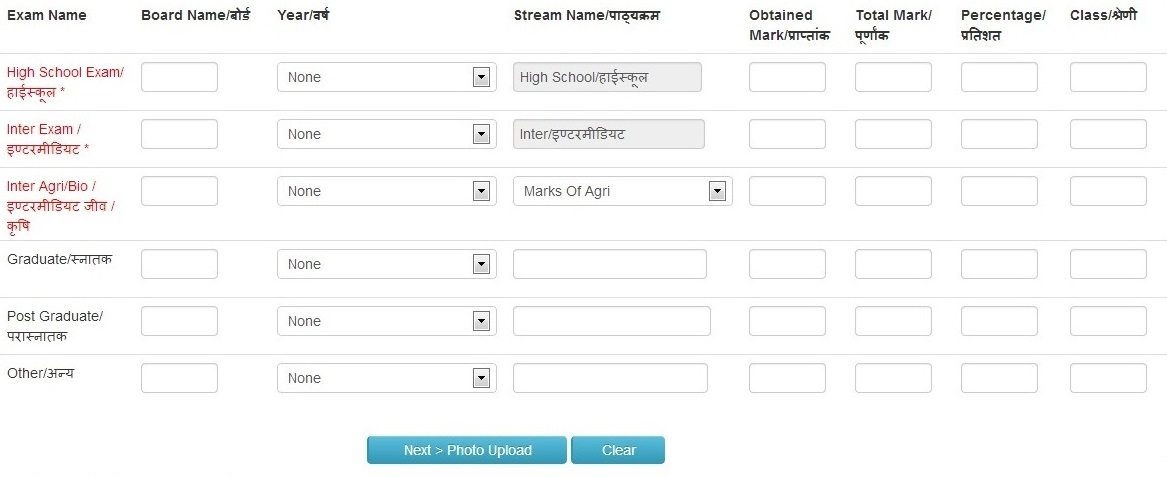Focus Stream Name field for Graduate row
Image resolution: width=1167 pixels, height=477 pixels.
coord(610,264)
